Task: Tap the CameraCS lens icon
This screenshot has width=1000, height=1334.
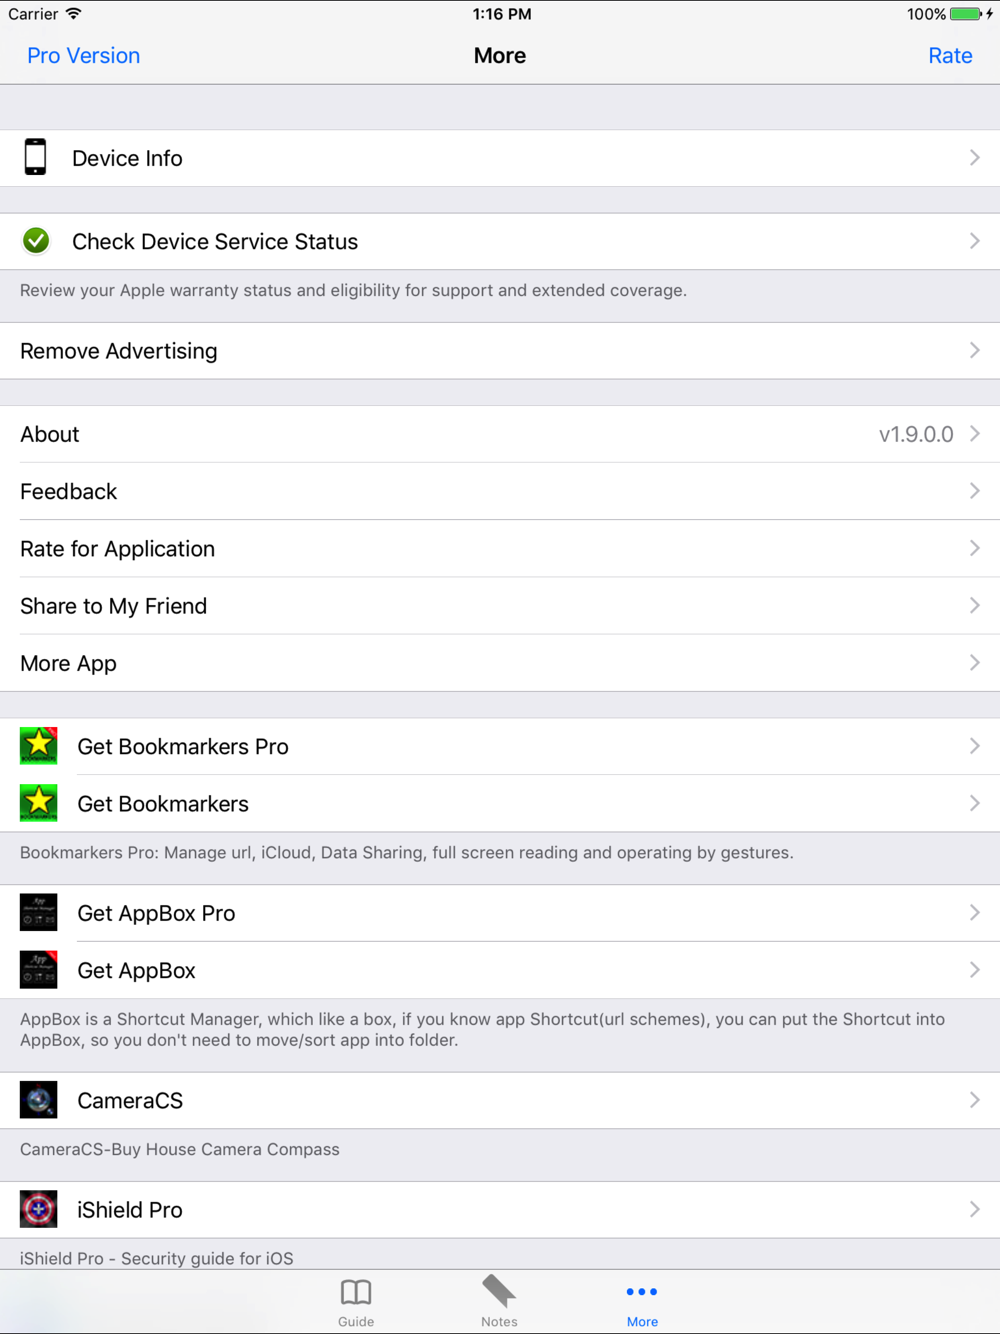Action: point(39,1100)
